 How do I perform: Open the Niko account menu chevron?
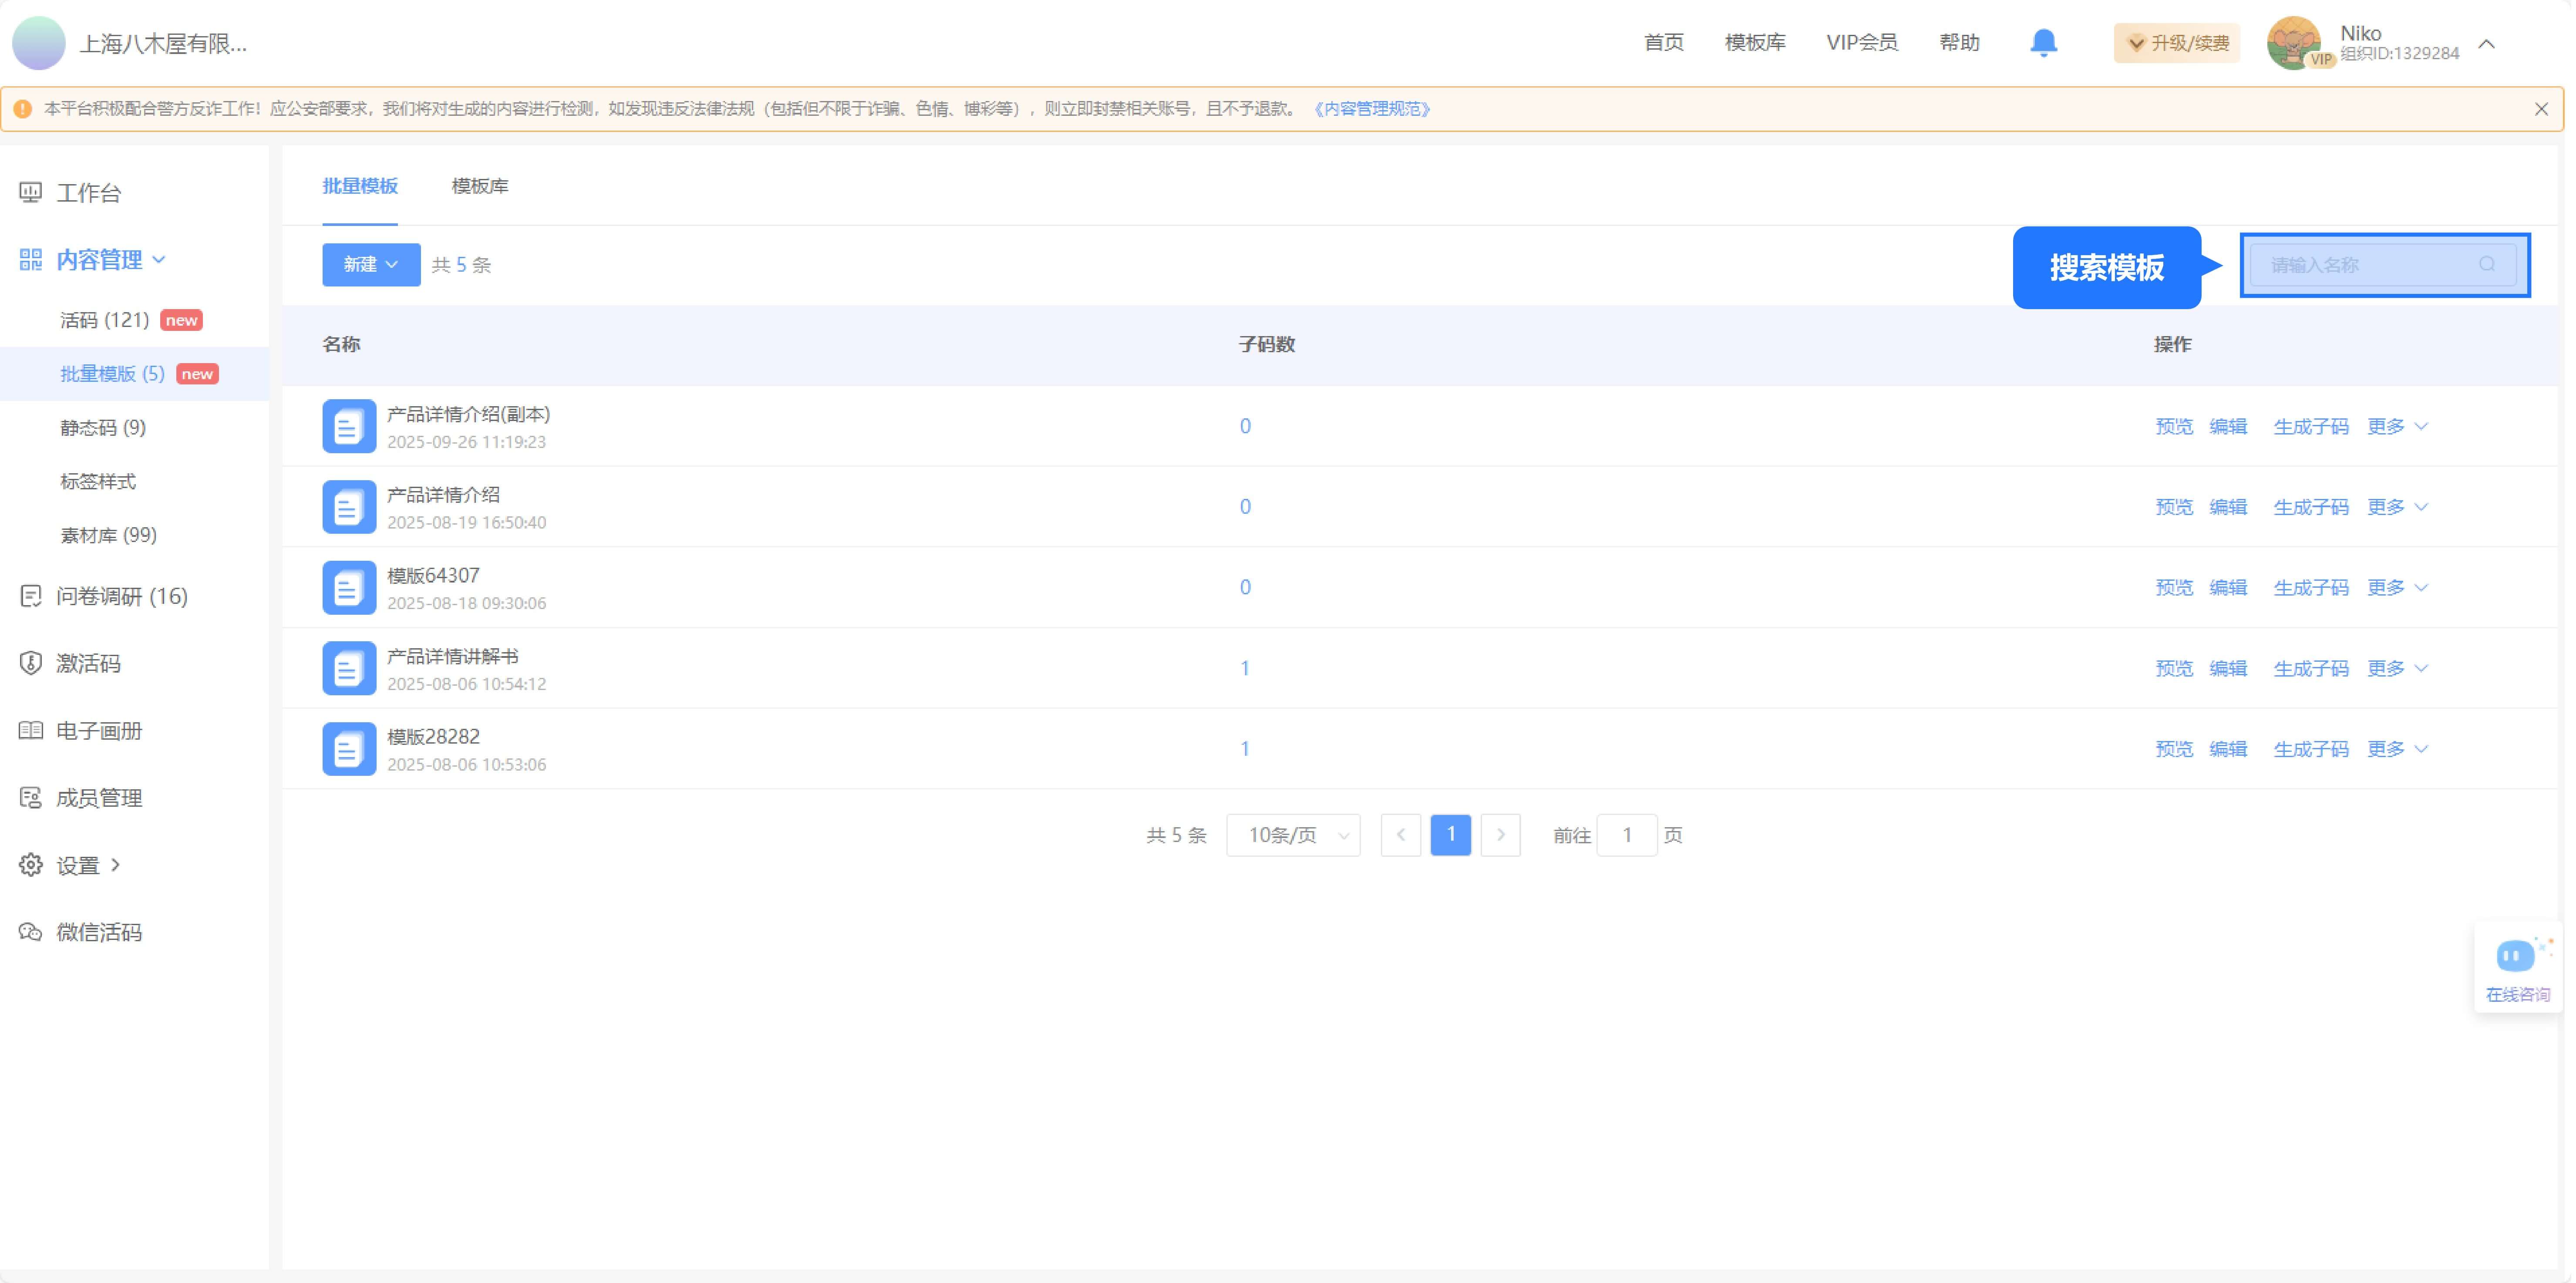click(x=2487, y=44)
